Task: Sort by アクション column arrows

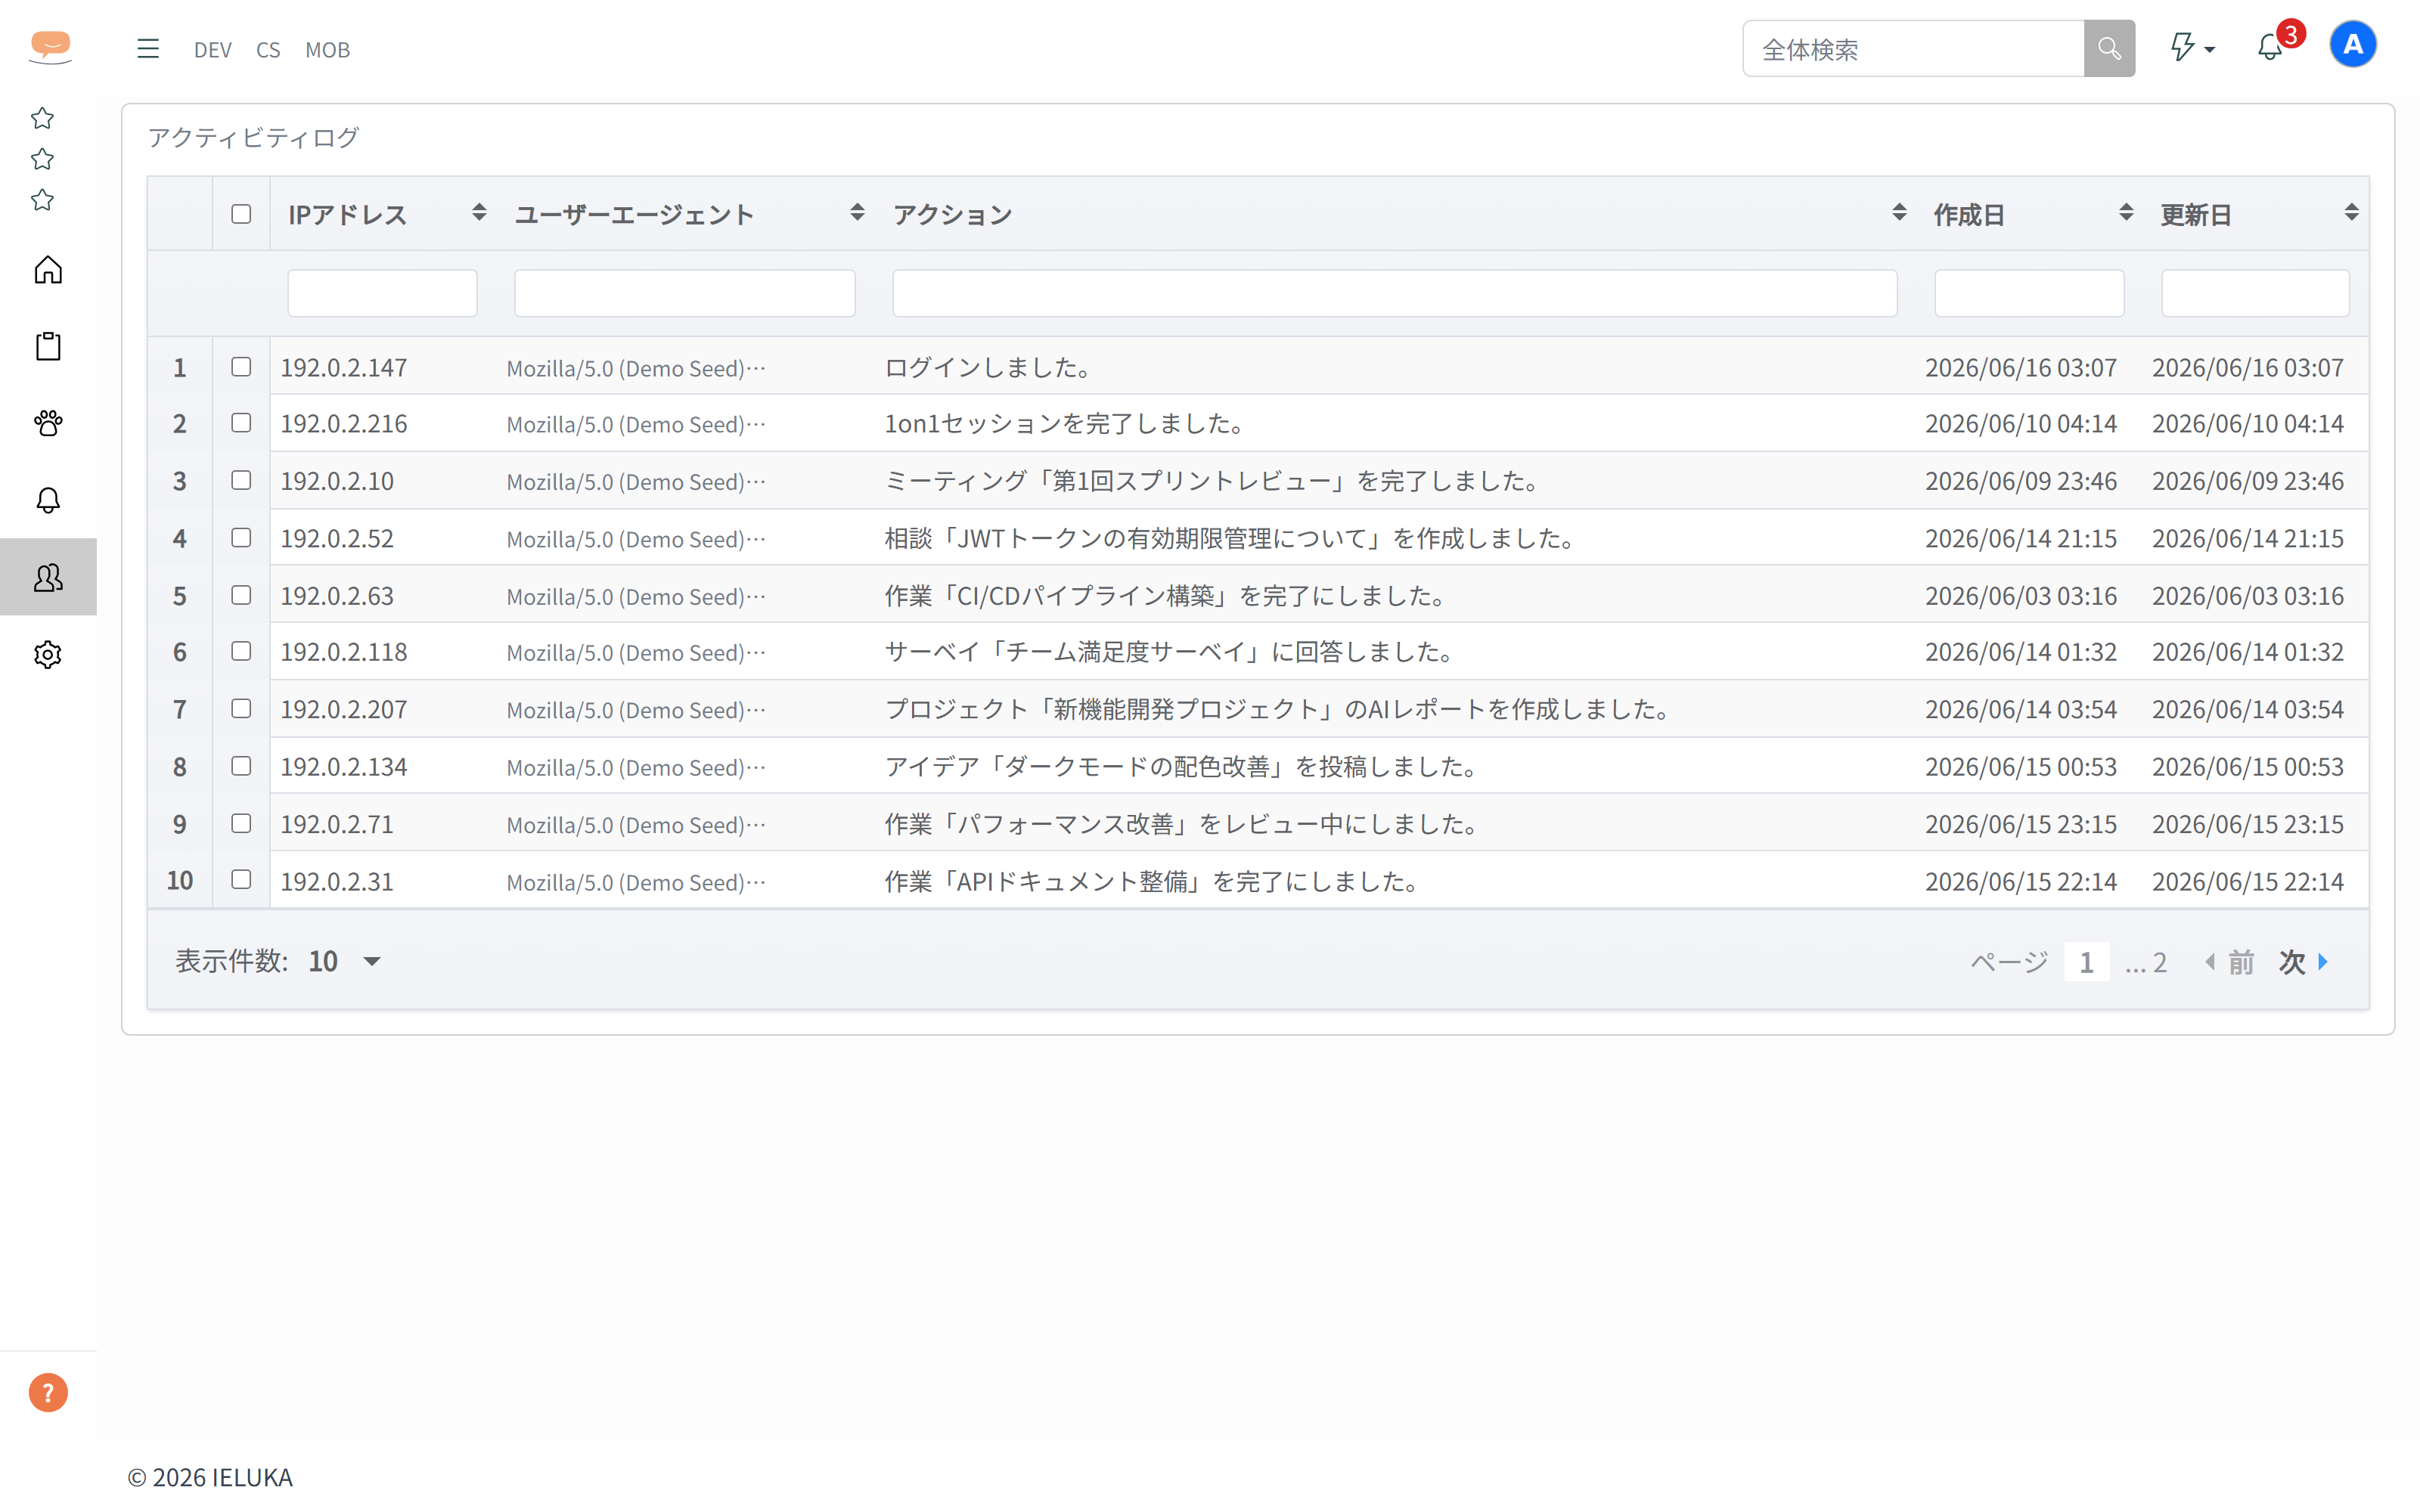Action: click(x=1899, y=212)
